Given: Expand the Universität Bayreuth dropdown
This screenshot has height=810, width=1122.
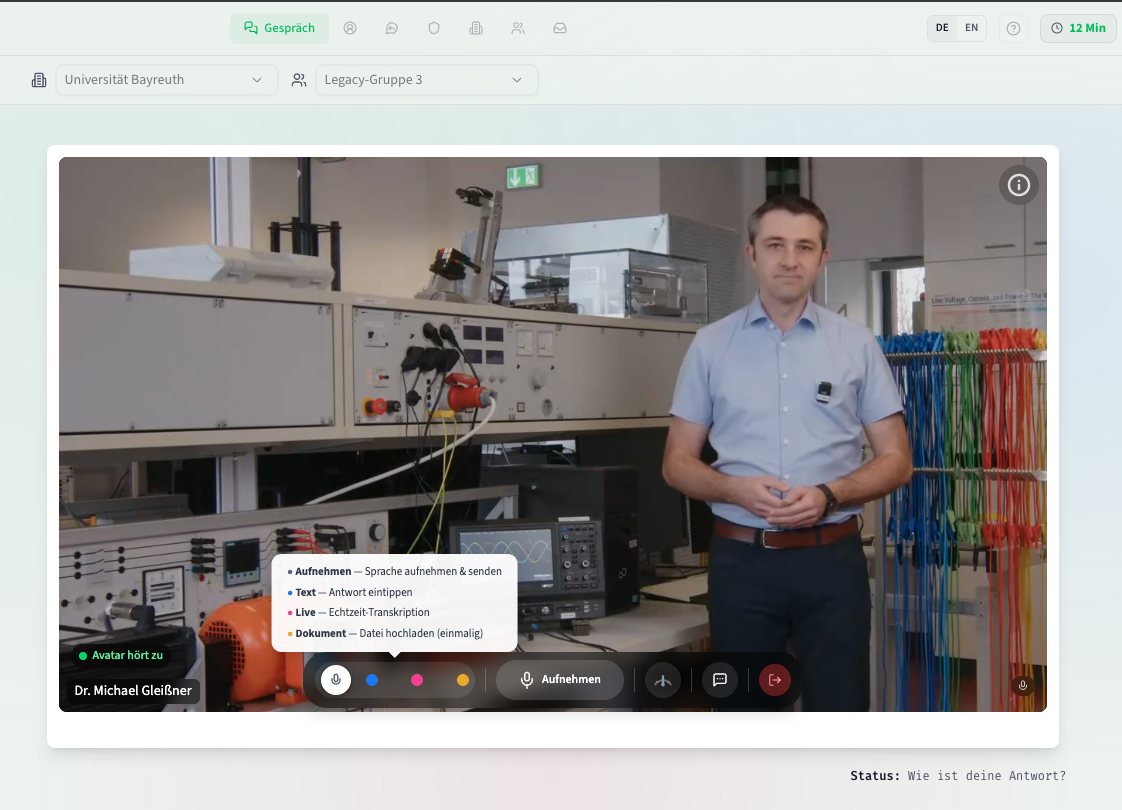Looking at the screenshot, I should (x=167, y=79).
